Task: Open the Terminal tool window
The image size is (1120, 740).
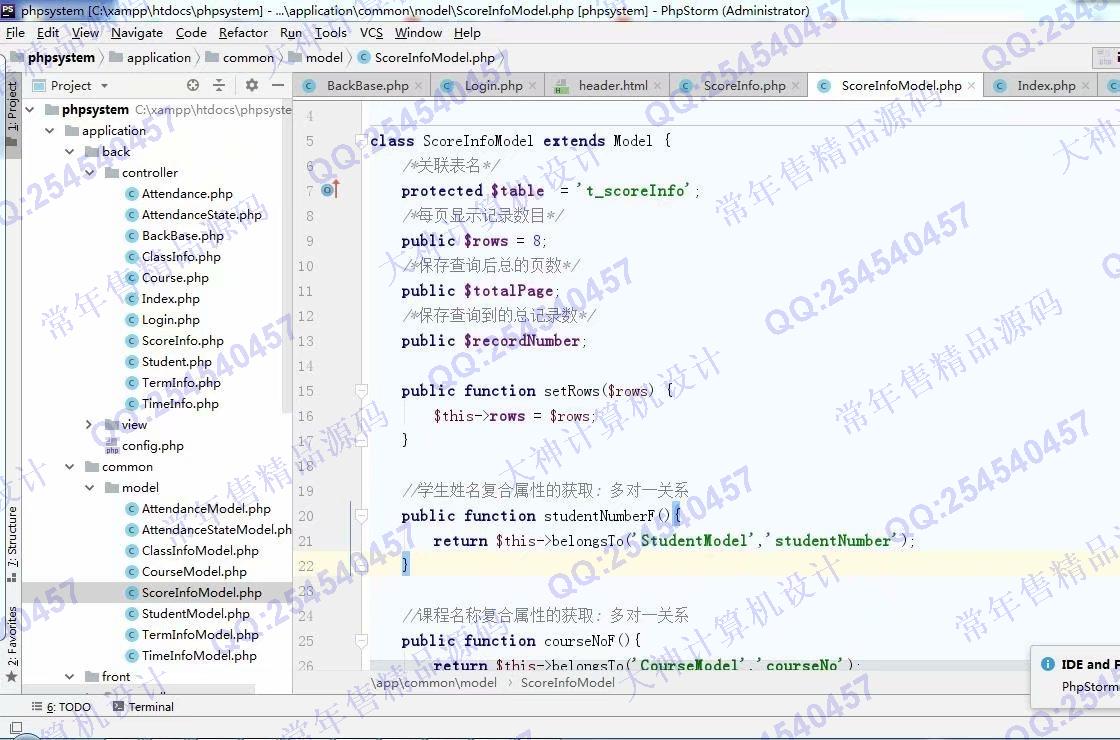Action: (143, 706)
